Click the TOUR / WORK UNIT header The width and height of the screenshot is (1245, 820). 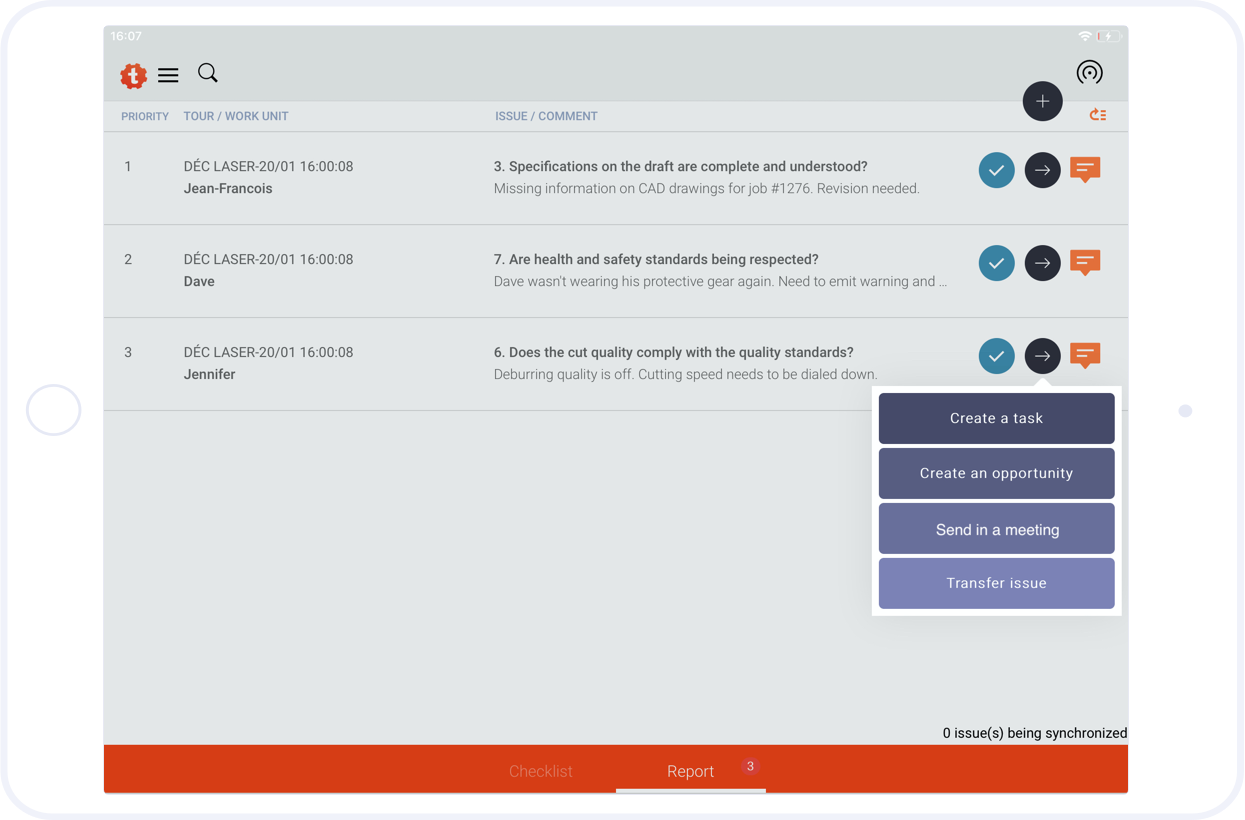click(236, 116)
